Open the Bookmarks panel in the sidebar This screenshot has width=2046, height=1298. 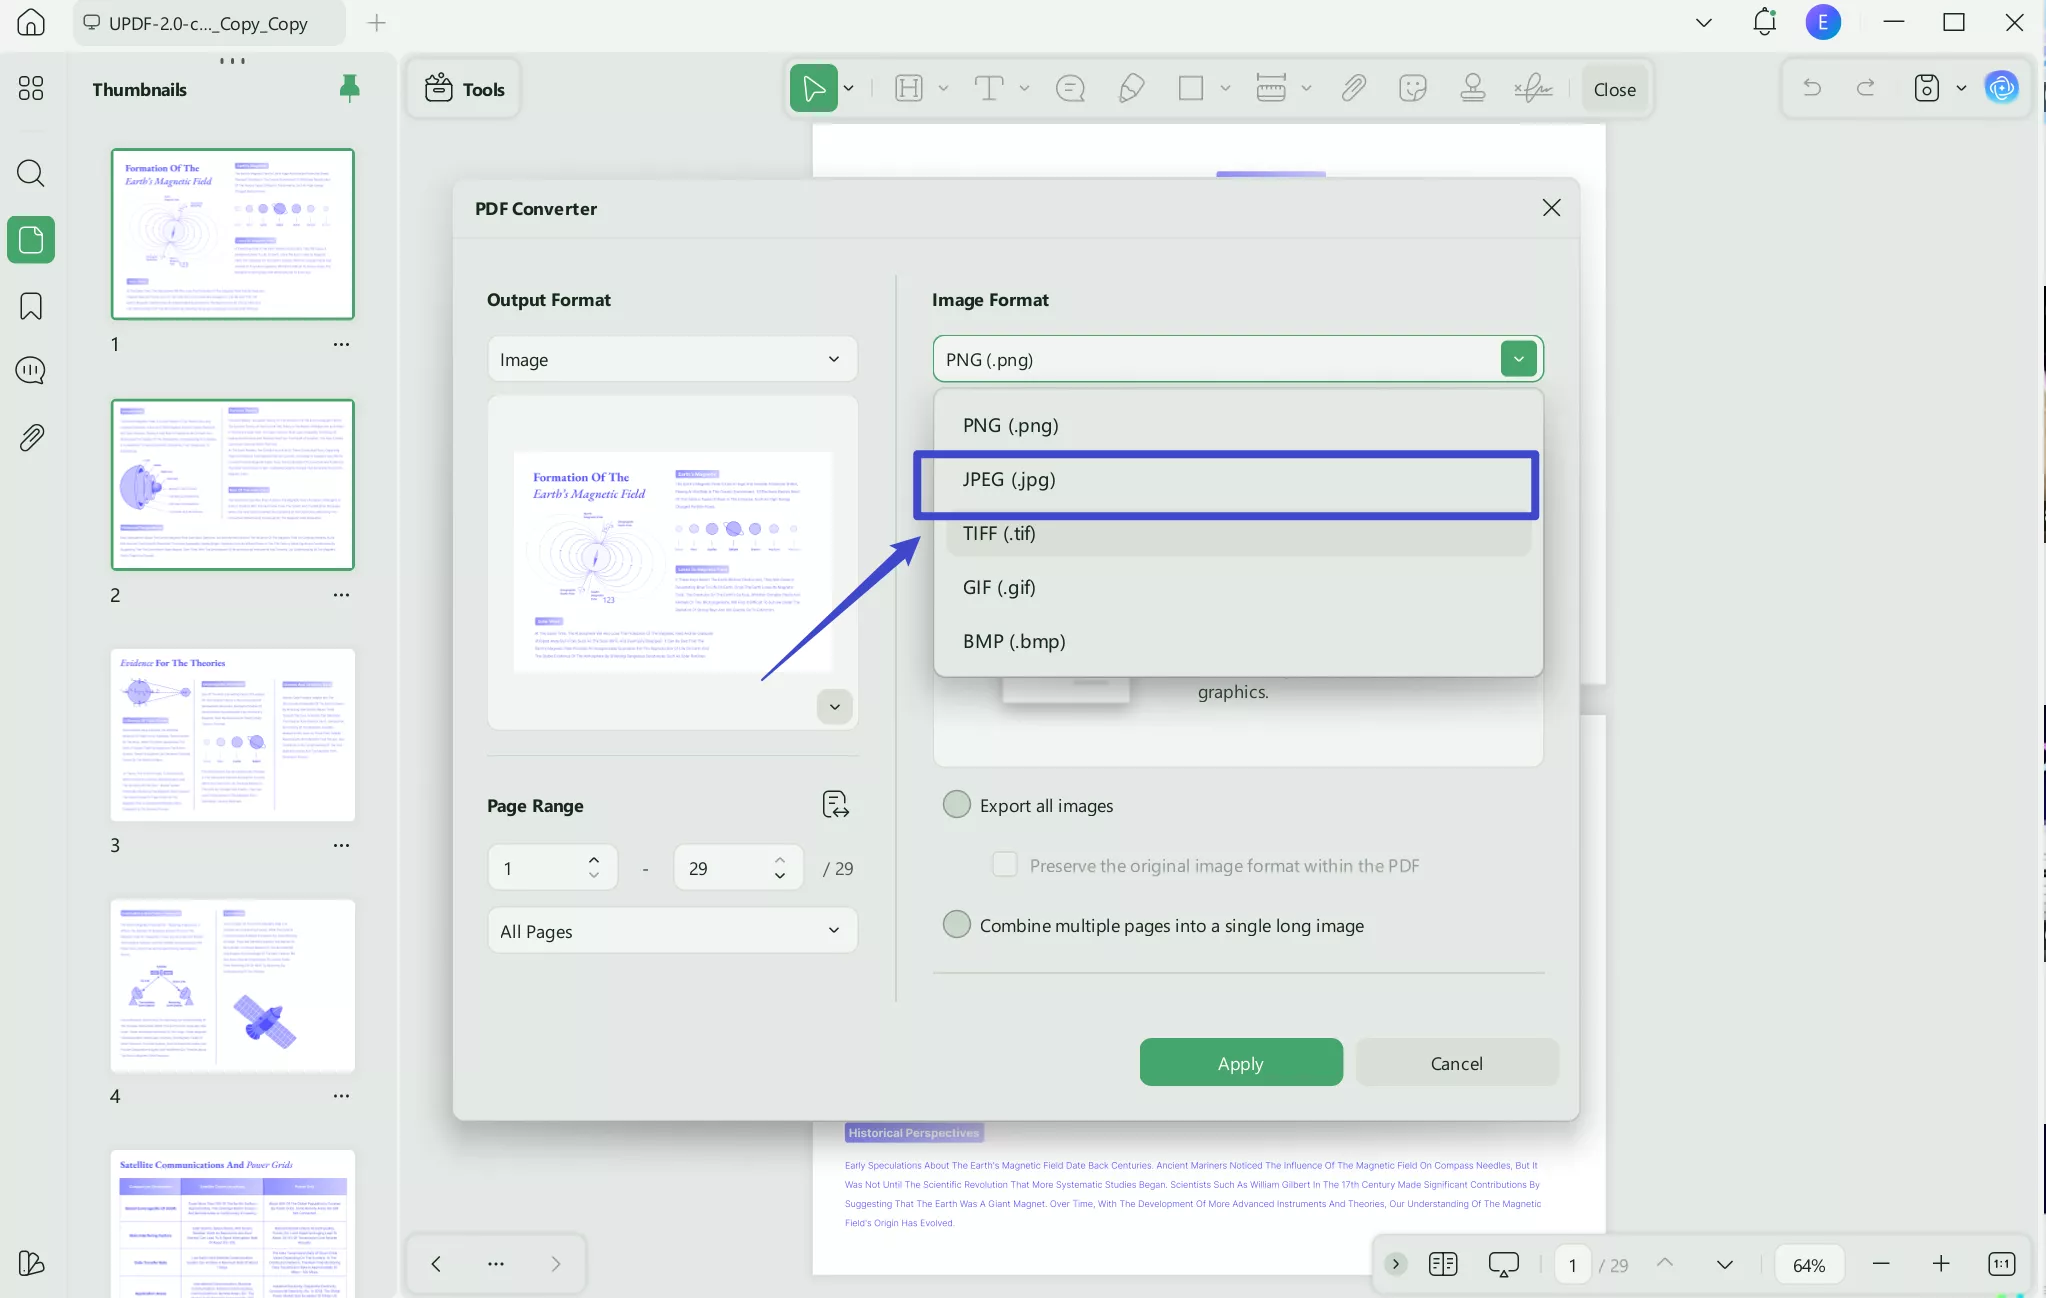pos(30,306)
